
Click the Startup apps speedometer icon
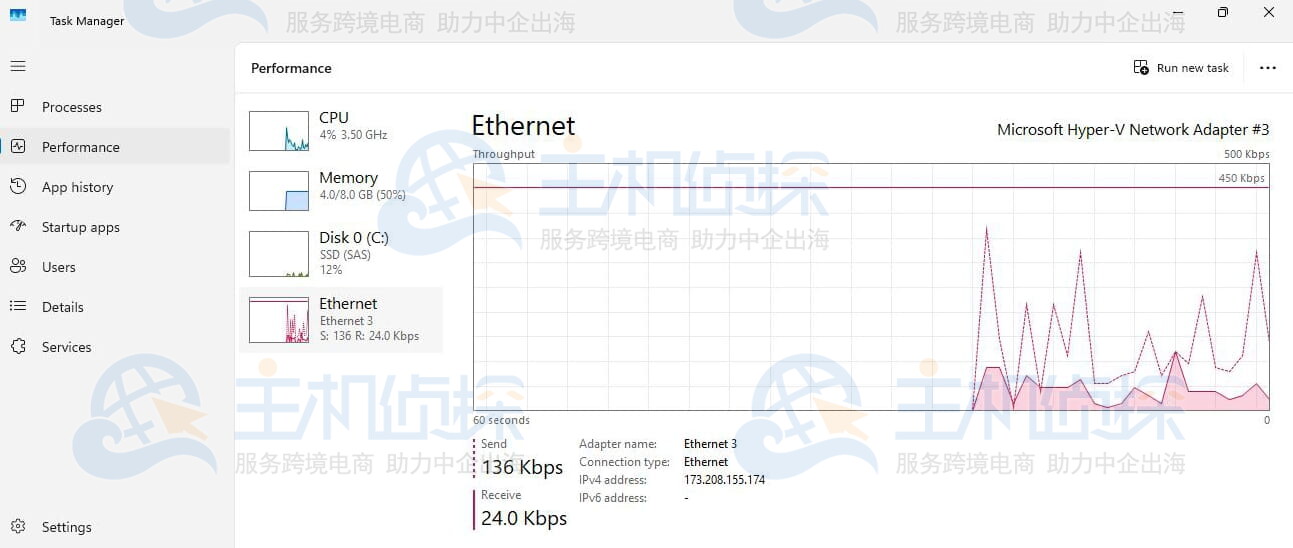pyautogui.click(x=17, y=226)
